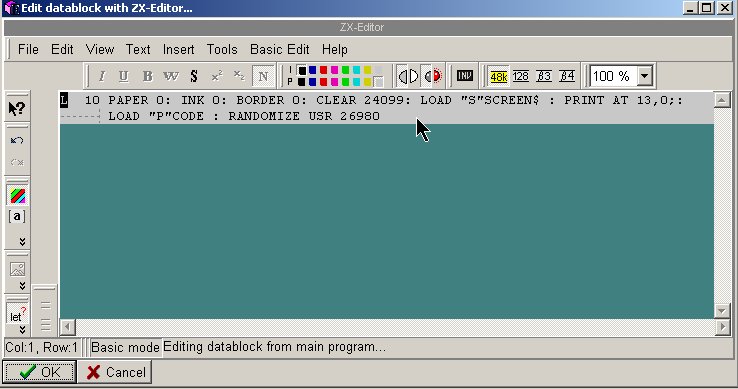
Task: Click the double-width W icon
Action: click(171, 76)
